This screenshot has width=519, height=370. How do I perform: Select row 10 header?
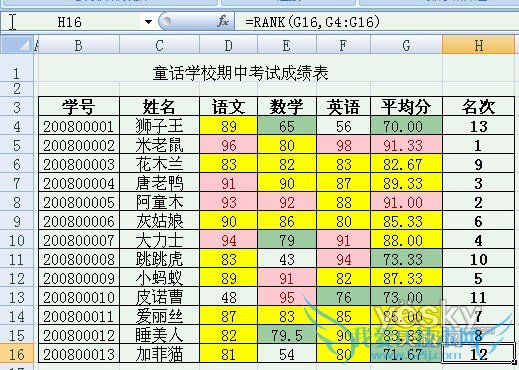click(17, 240)
